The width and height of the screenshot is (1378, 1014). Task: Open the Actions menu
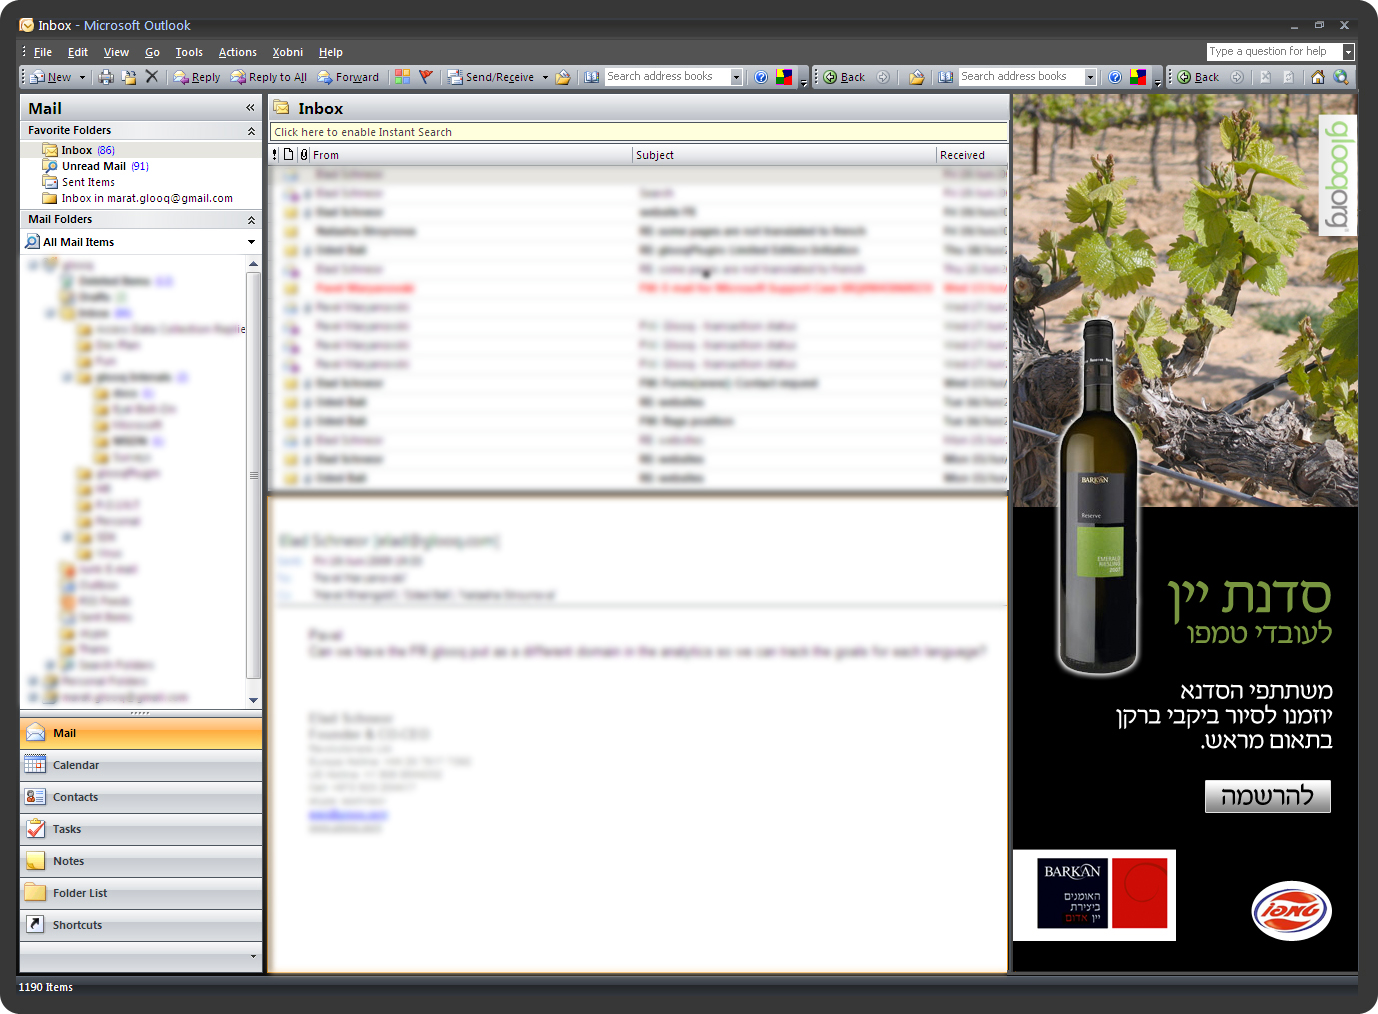tap(237, 52)
